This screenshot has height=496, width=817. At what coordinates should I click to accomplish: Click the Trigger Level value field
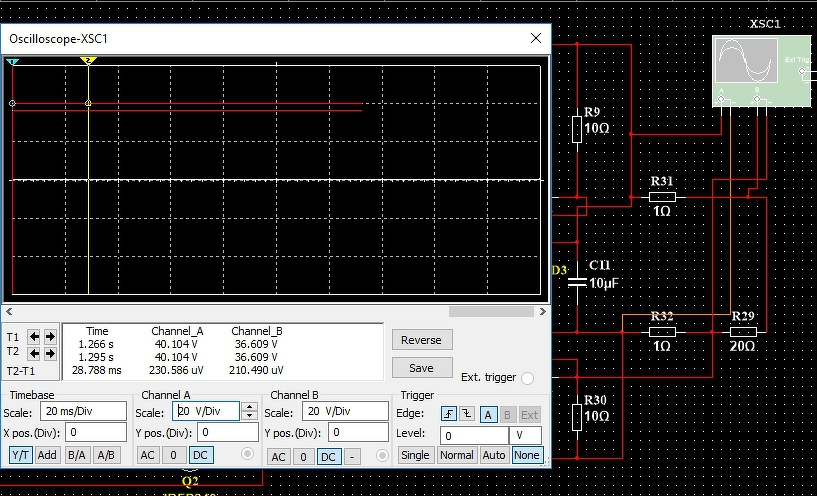tap(474, 436)
